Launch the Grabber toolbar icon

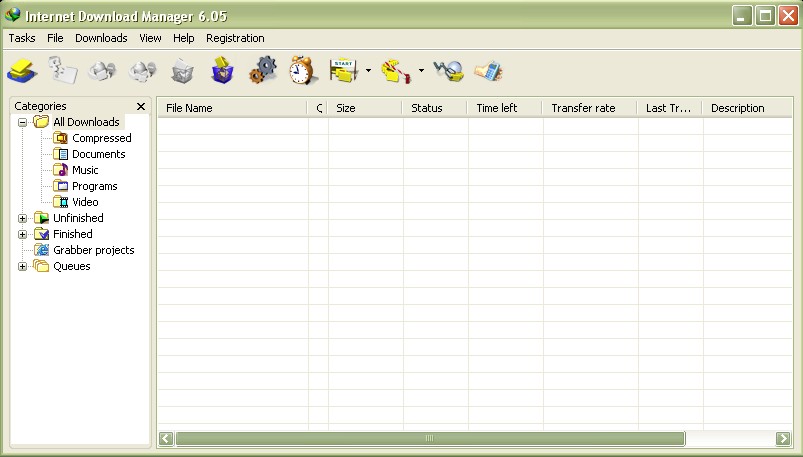coord(449,71)
